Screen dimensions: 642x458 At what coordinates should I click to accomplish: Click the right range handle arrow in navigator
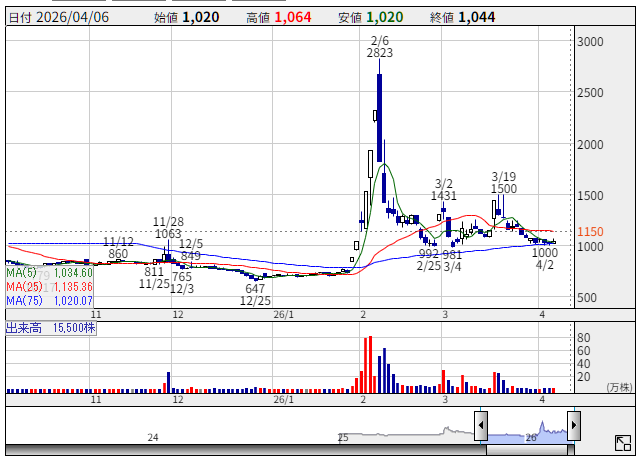point(573,426)
